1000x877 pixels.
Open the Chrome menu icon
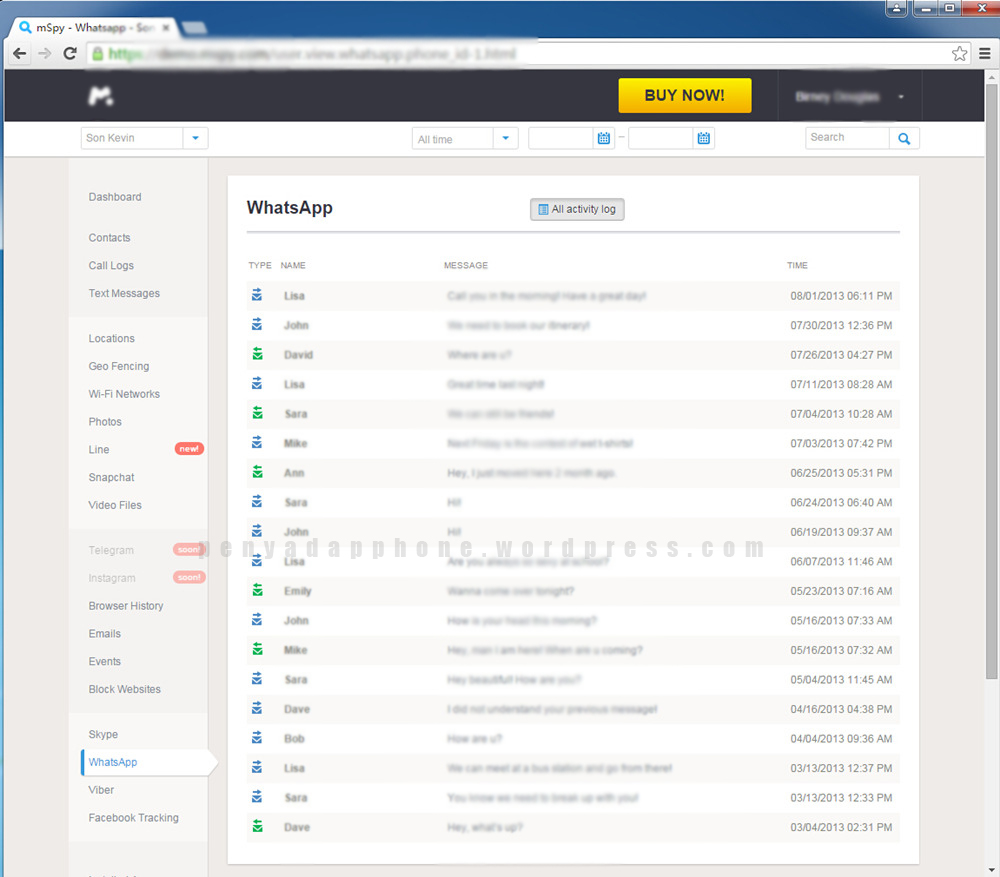coord(985,53)
